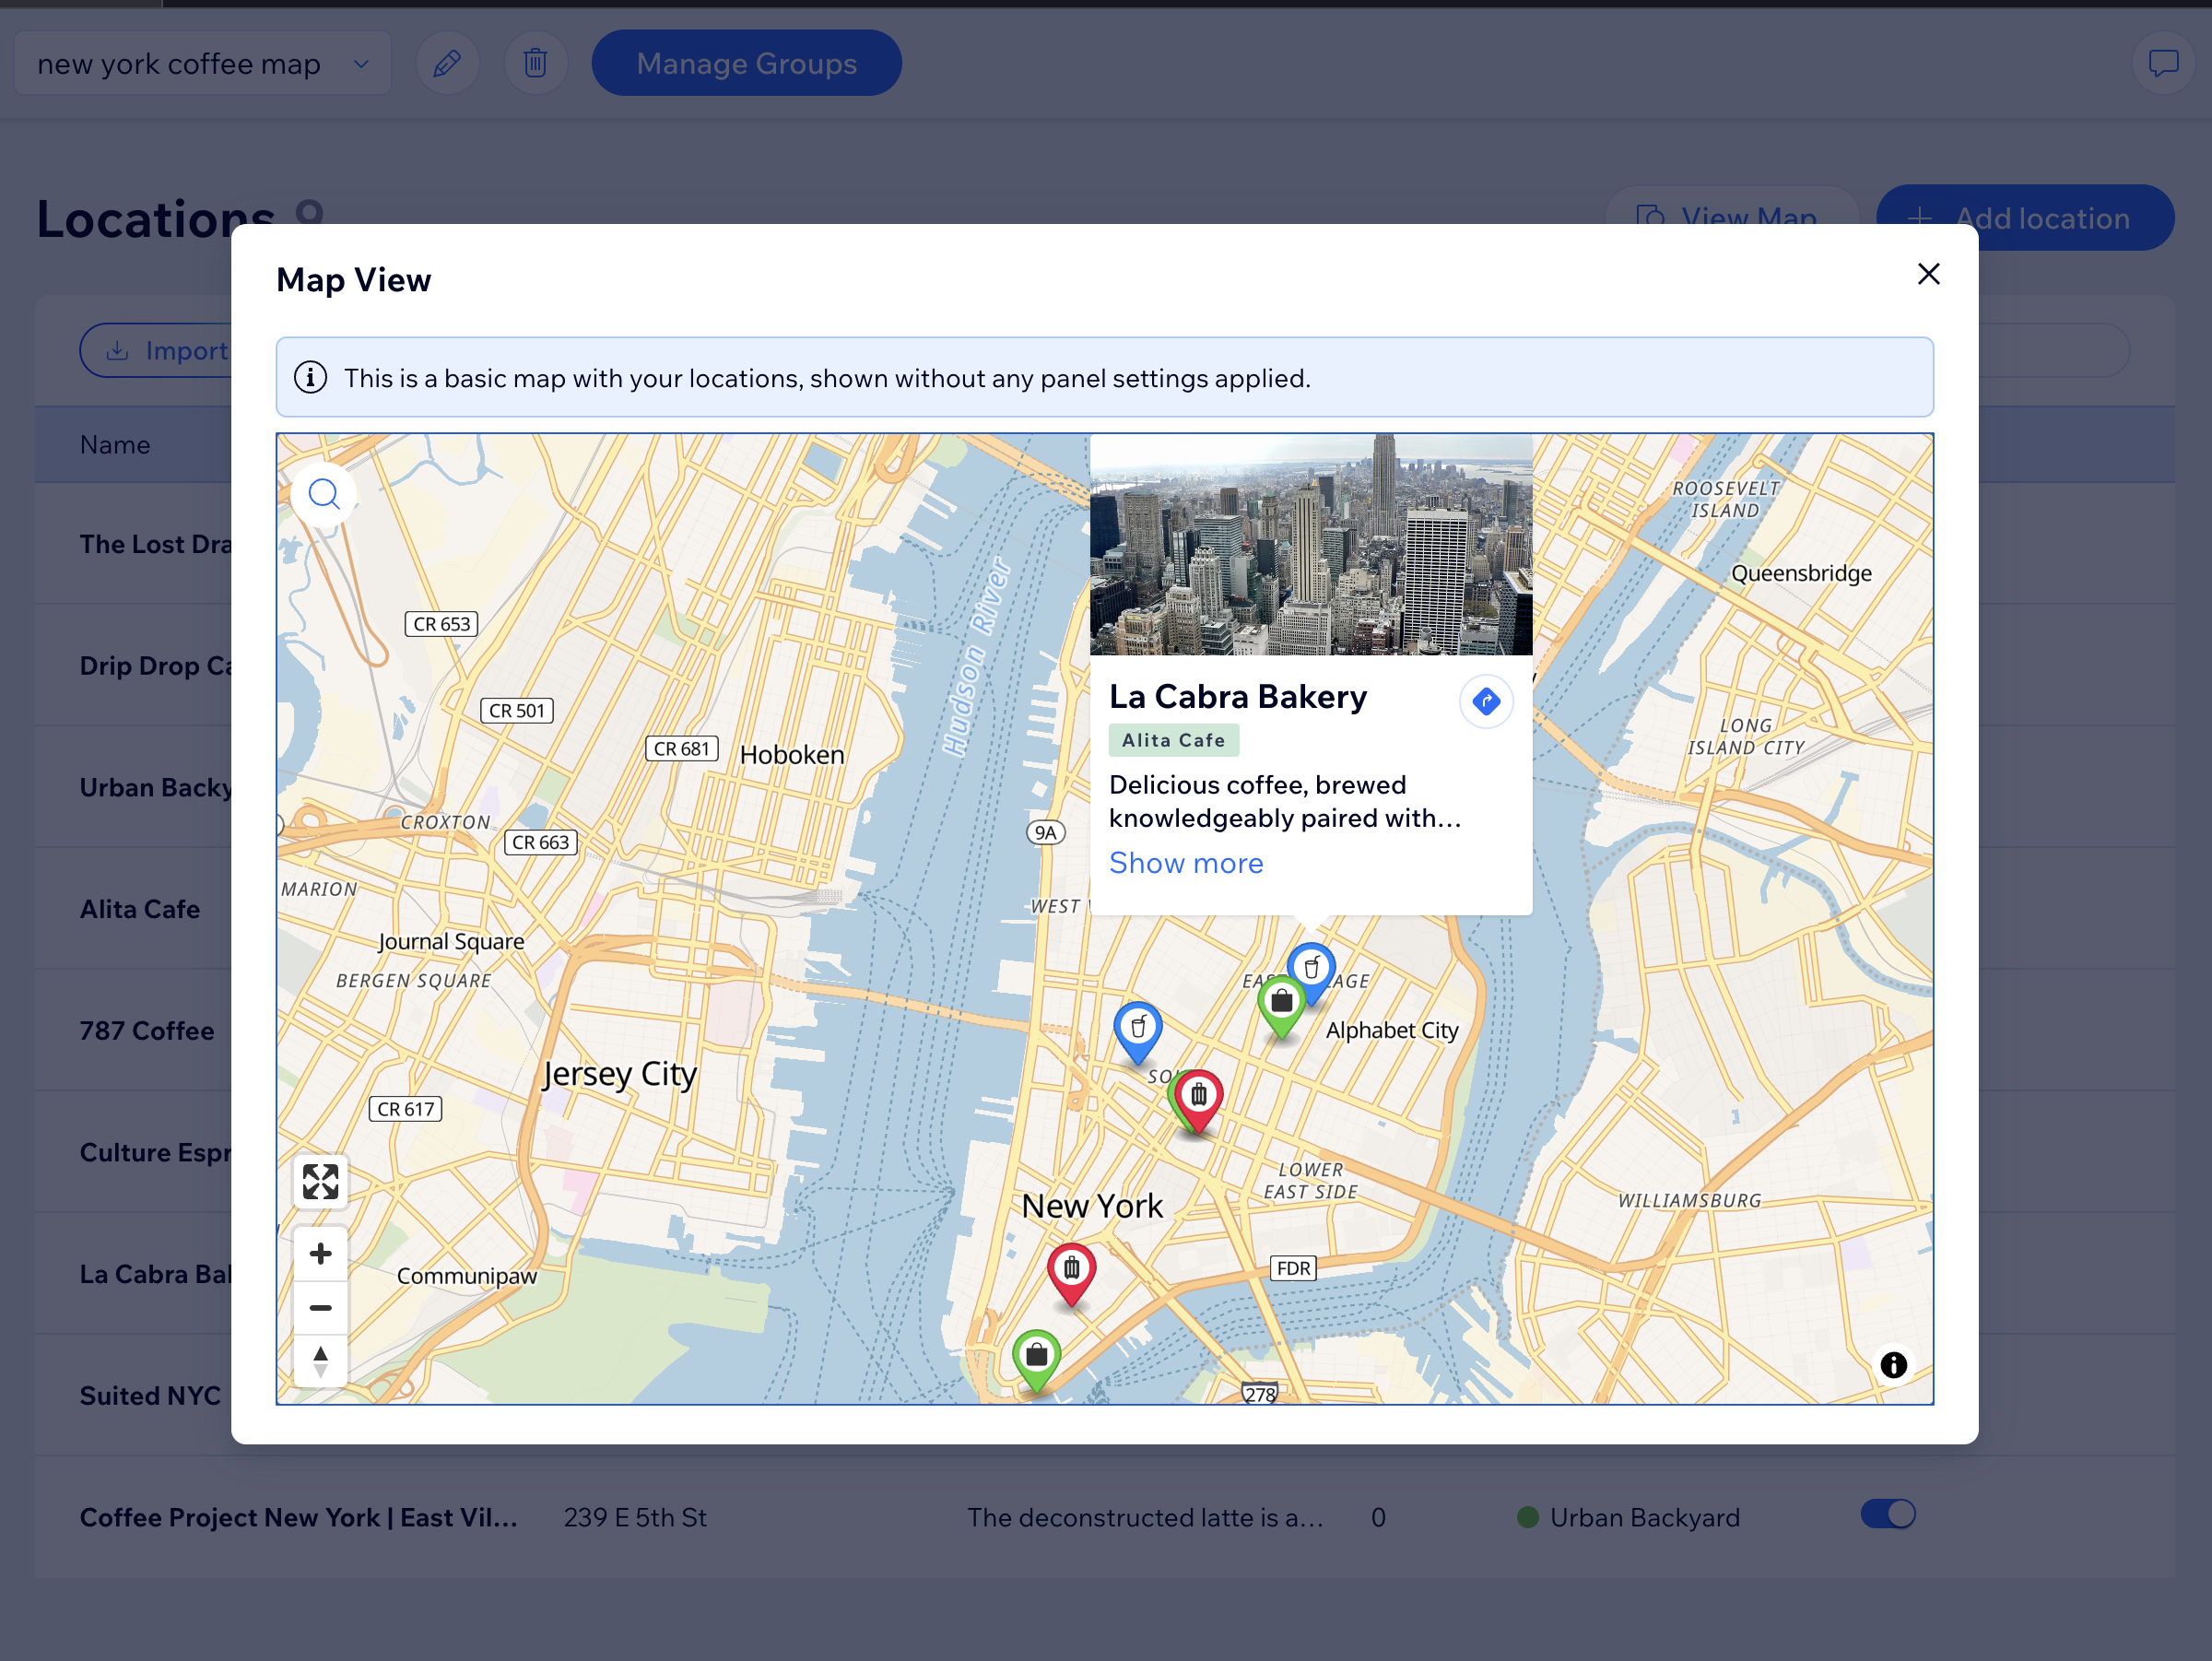Click the Add location button
Image resolution: width=2212 pixels, height=1661 pixels.
(2025, 218)
